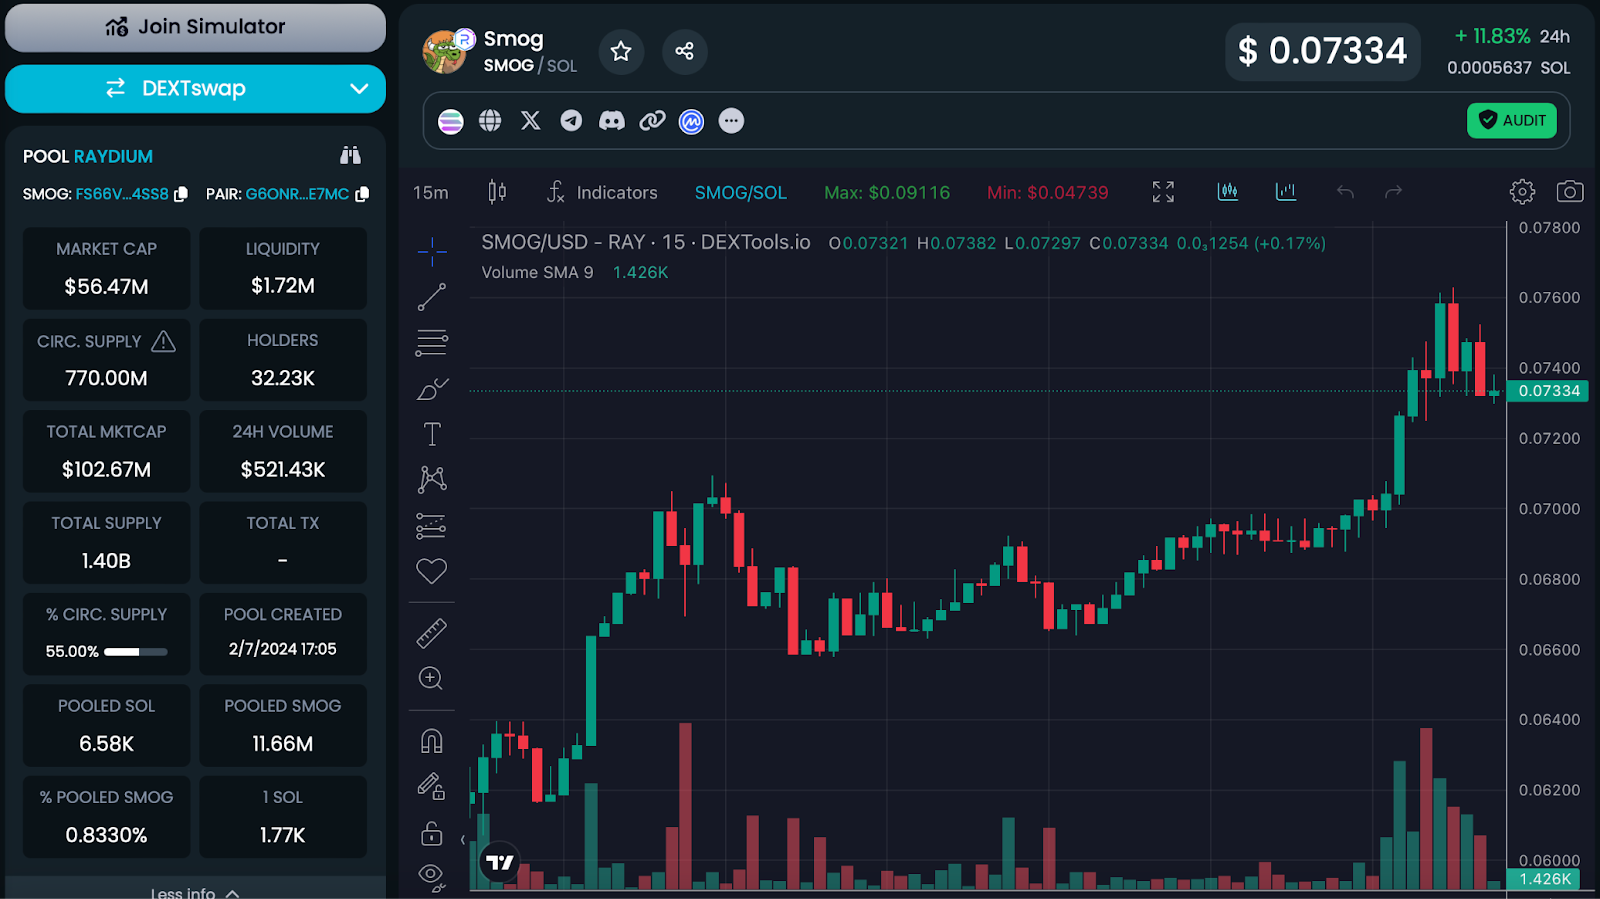Take a chart snapshot with the camera
The height and width of the screenshot is (899, 1600).
(x=1570, y=192)
